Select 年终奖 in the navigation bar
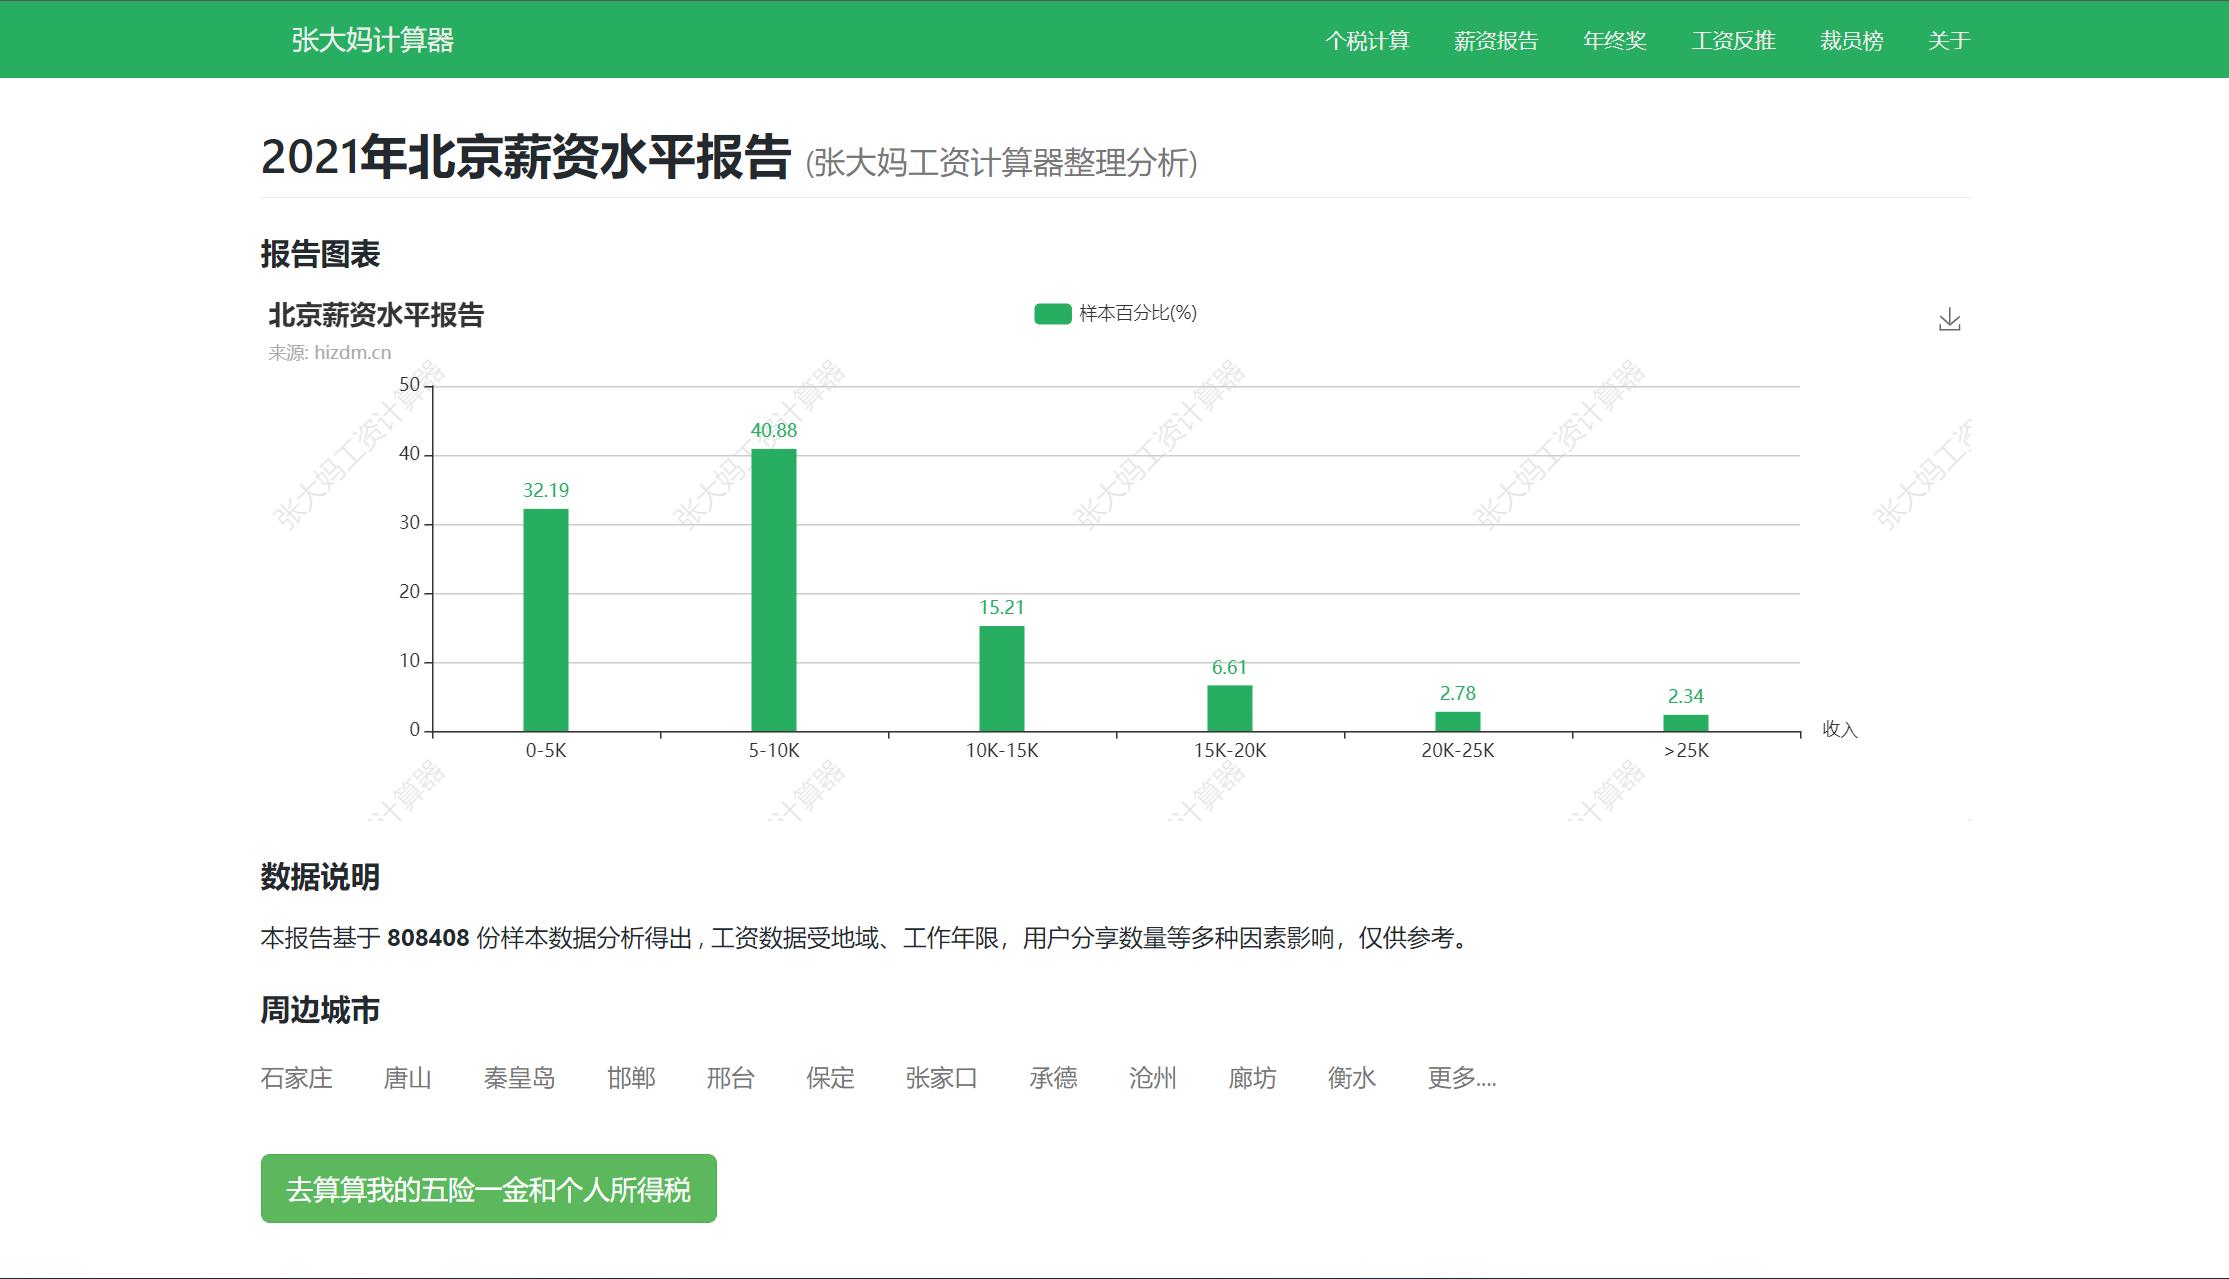Screen dimensions: 2229x1279 click(1616, 41)
